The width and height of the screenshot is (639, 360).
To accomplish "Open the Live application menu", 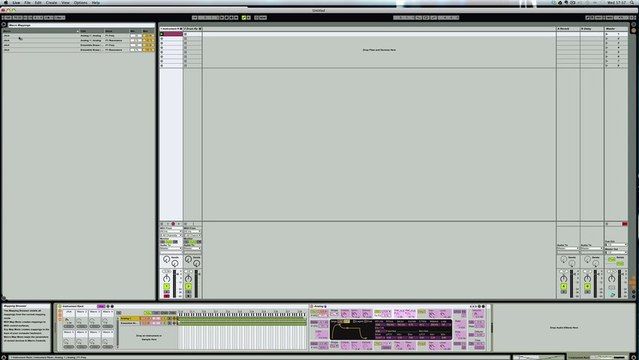I will click(x=16, y=2).
